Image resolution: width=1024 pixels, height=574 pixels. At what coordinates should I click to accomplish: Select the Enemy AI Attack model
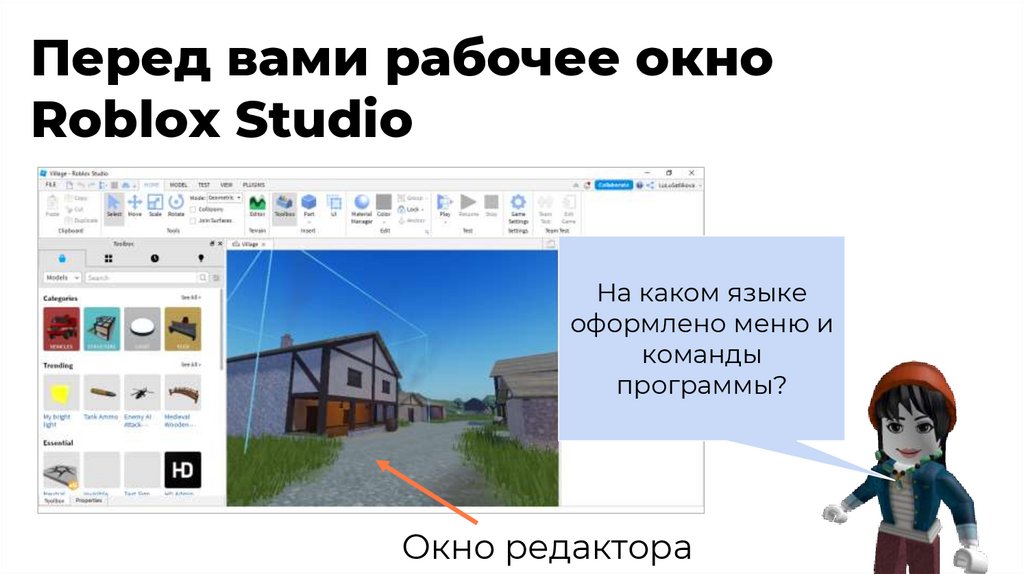[142, 393]
